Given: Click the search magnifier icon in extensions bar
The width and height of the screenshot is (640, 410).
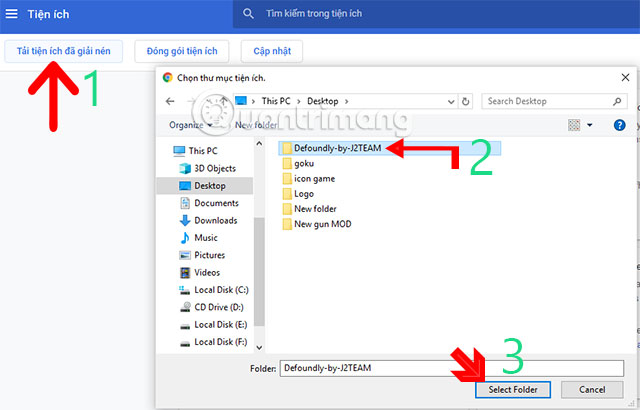Looking at the screenshot, I should [248, 15].
